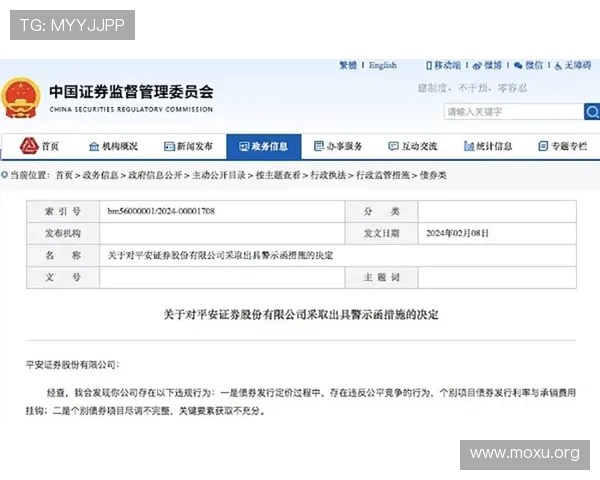
Task: Click the 发文日期 label cell
Action: click(x=382, y=233)
